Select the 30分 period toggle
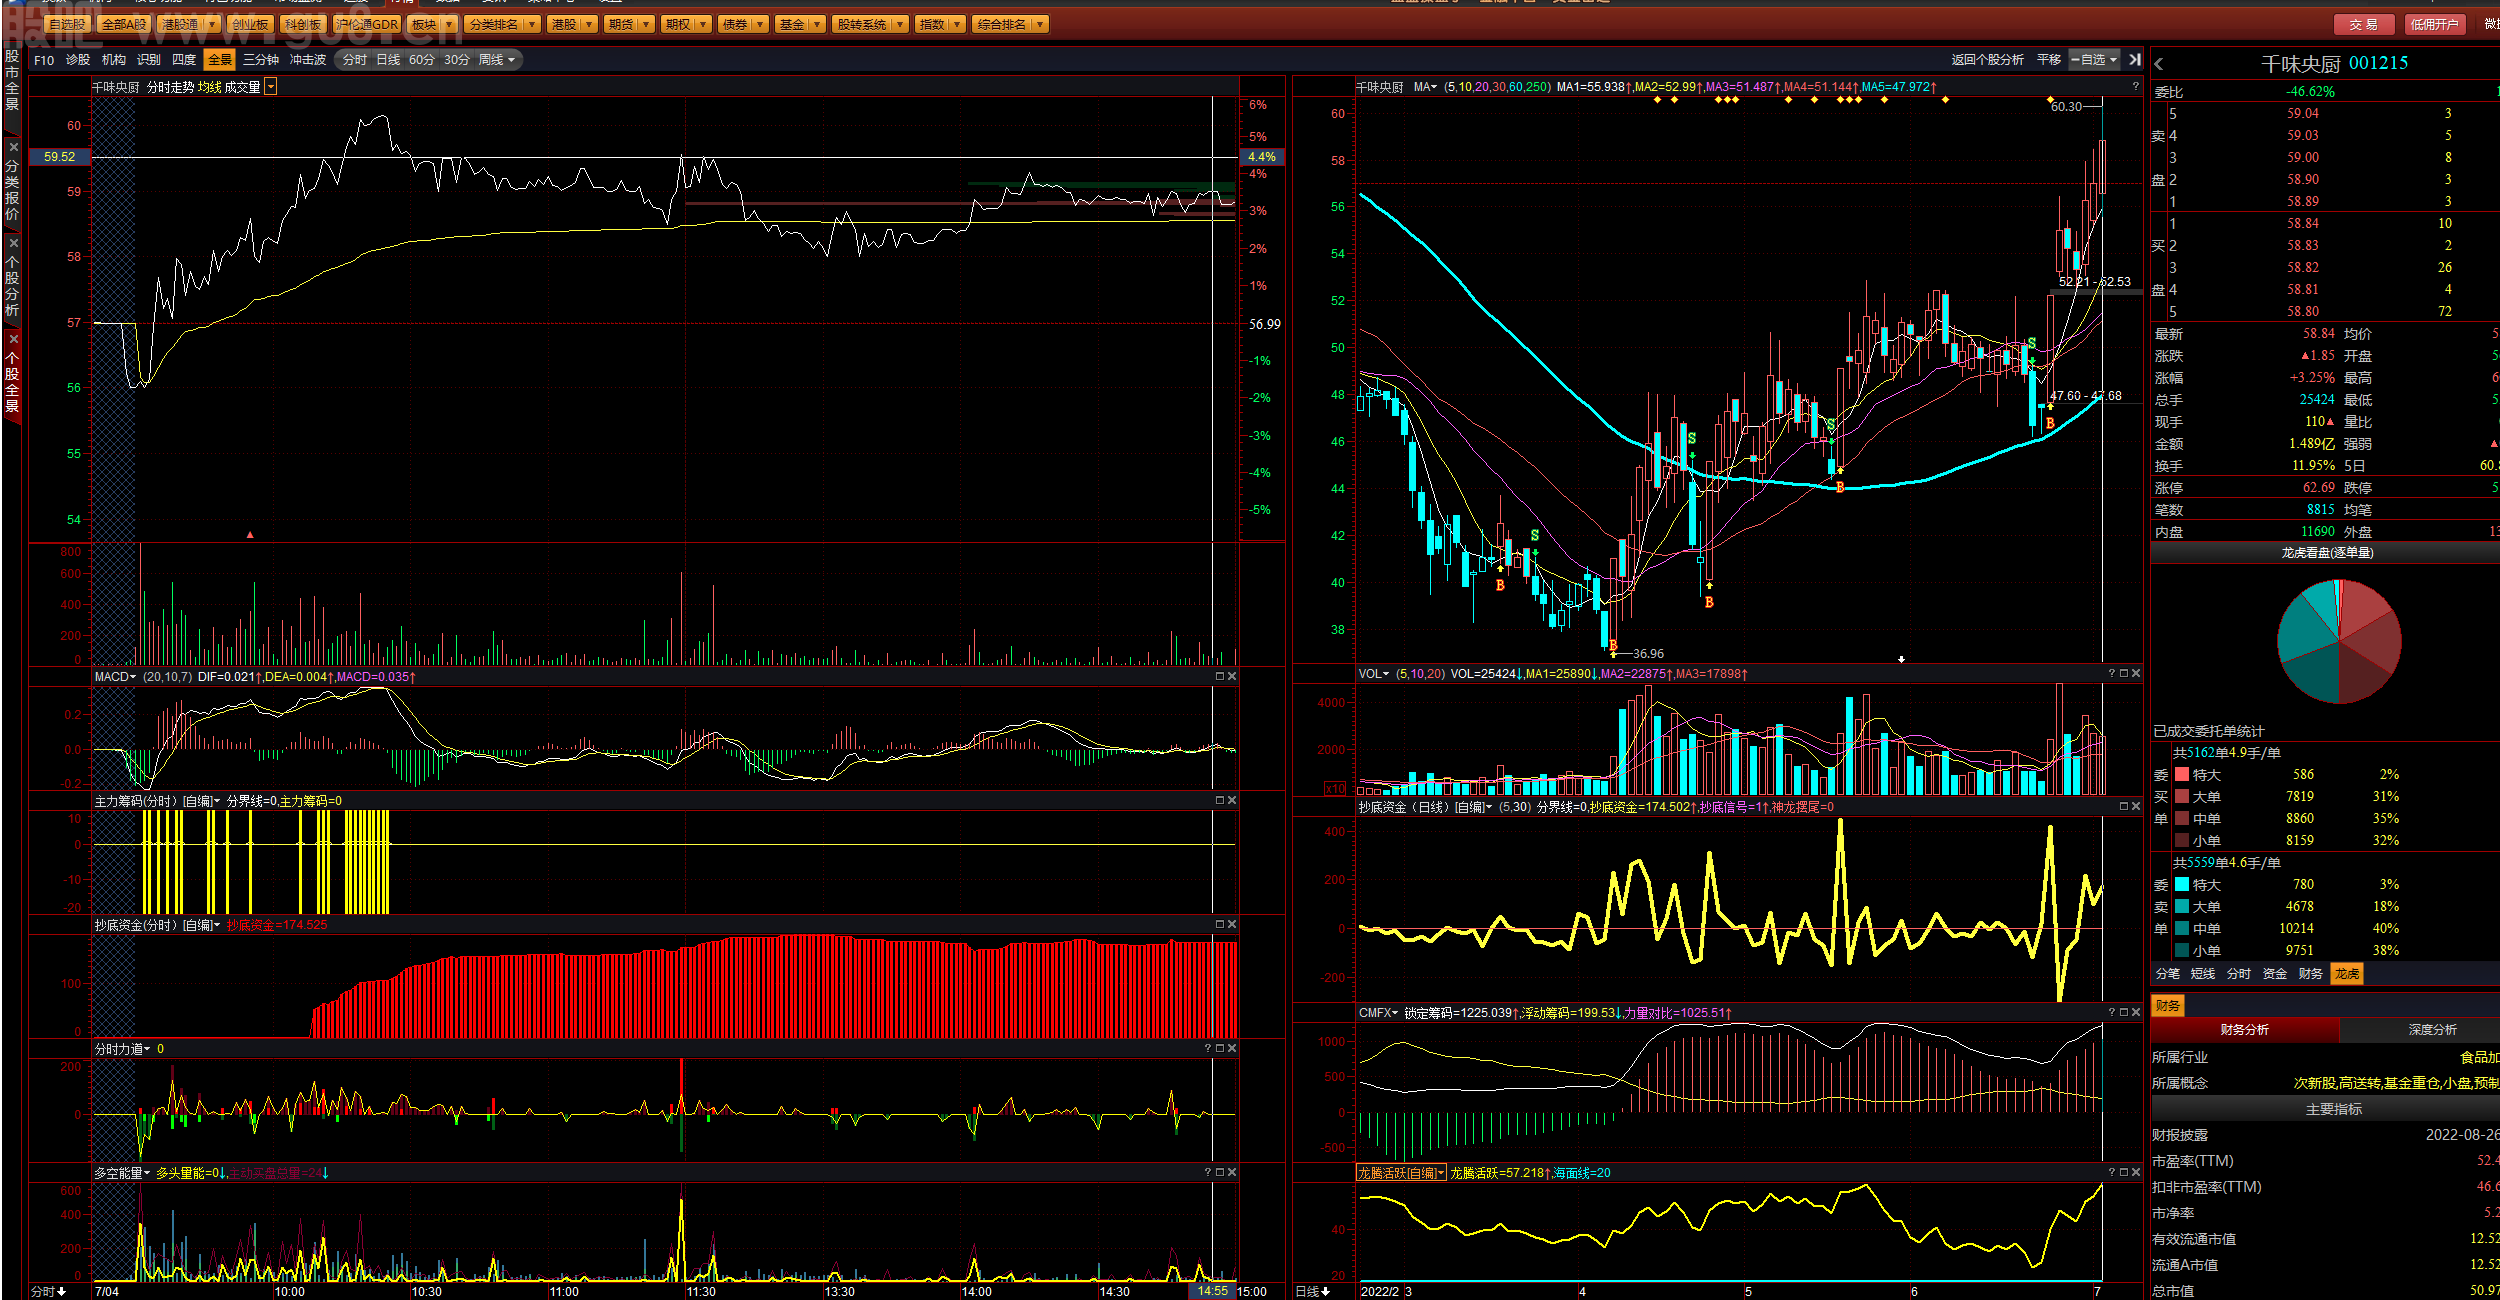The height and width of the screenshot is (1300, 2500). click(457, 60)
